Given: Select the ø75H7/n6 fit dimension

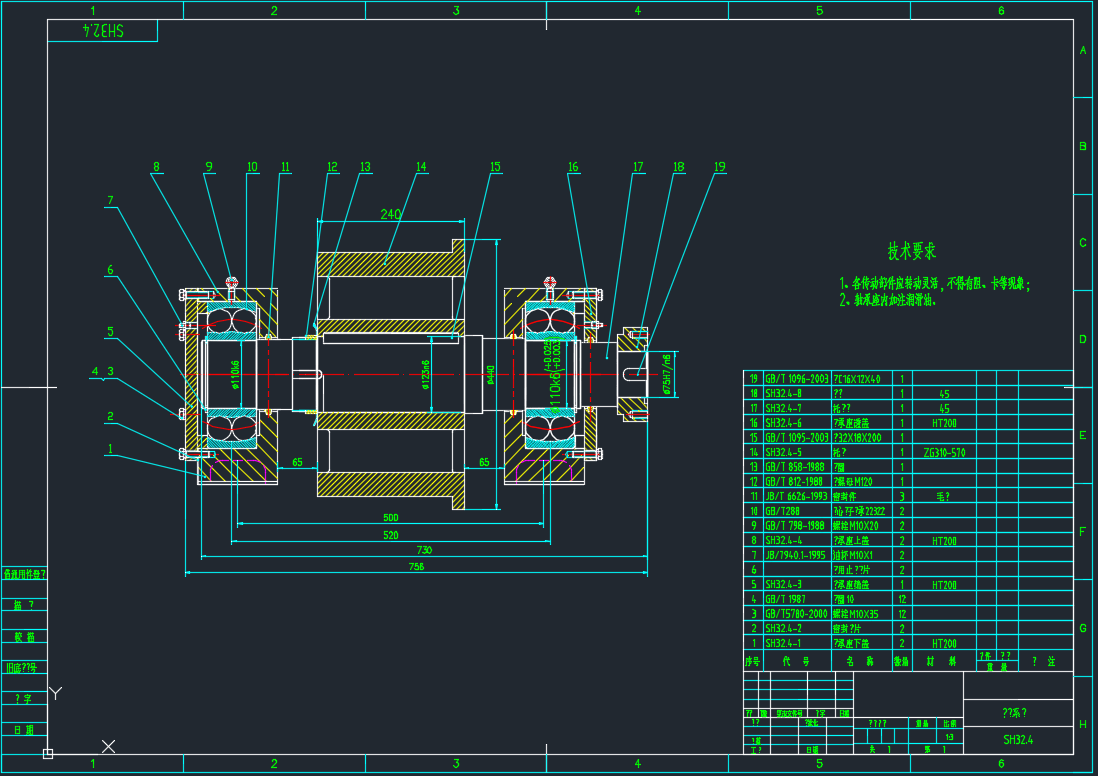Looking at the screenshot, I should 667,374.
